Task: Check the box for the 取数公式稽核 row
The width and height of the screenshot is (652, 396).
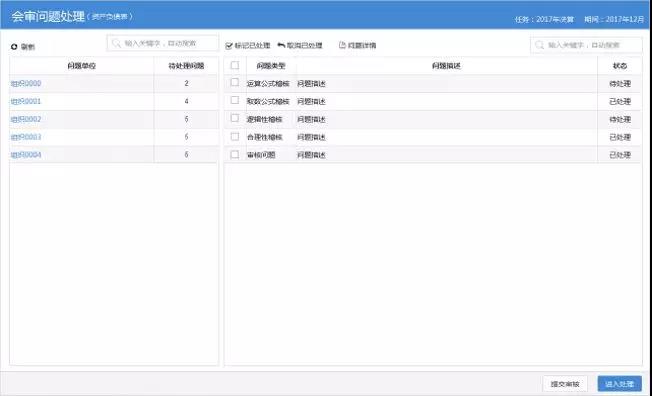Action: tap(235, 100)
